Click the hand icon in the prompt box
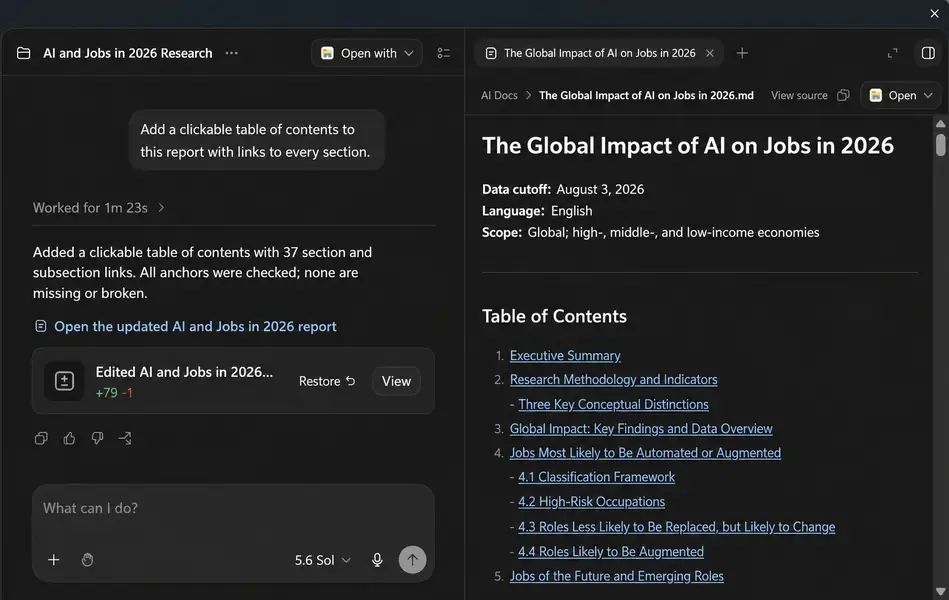 [87, 560]
